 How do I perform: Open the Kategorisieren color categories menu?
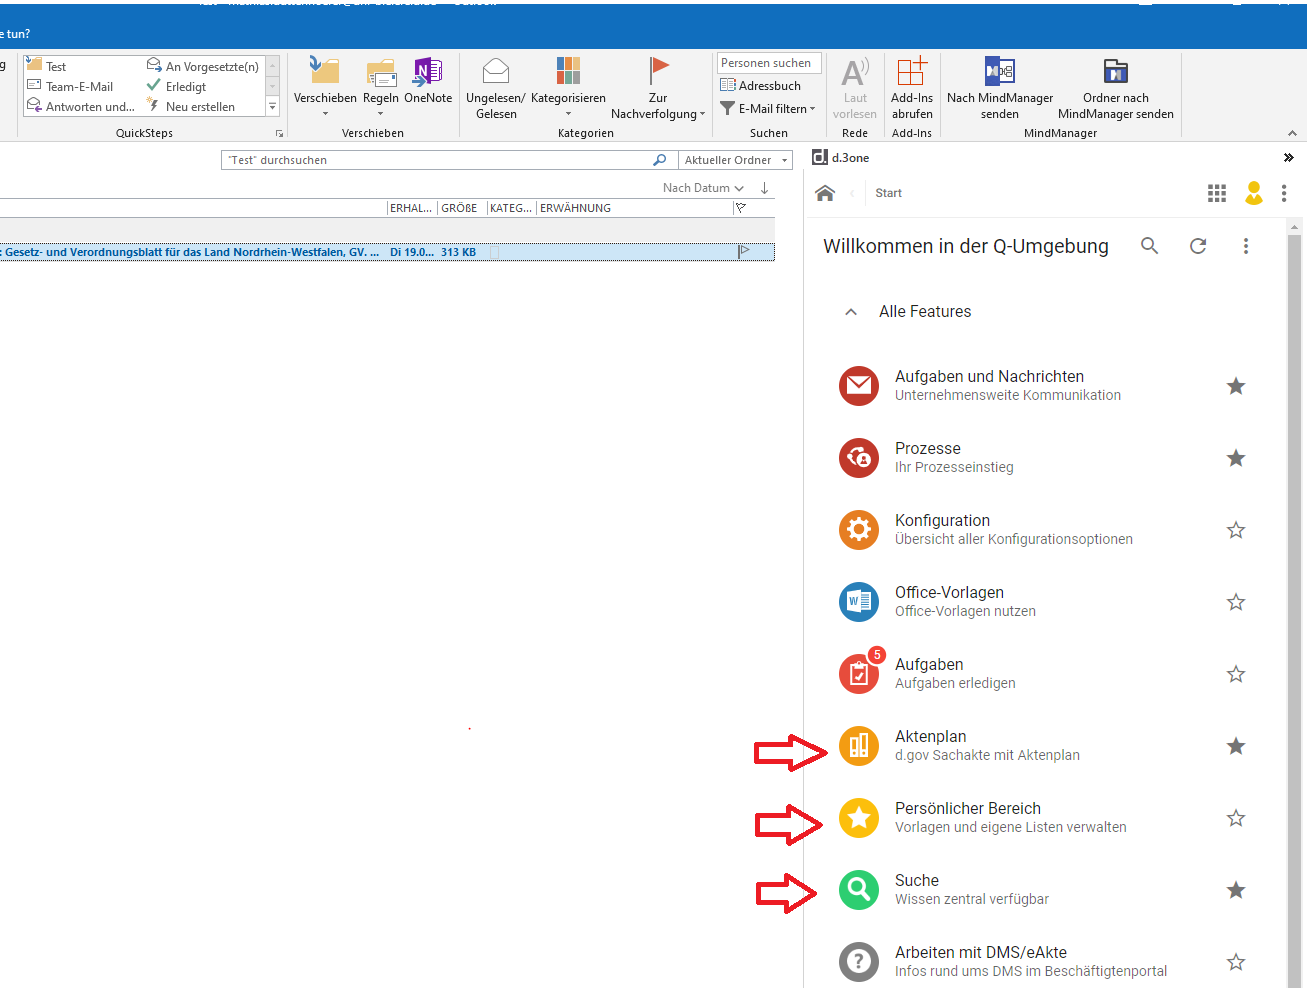(568, 87)
